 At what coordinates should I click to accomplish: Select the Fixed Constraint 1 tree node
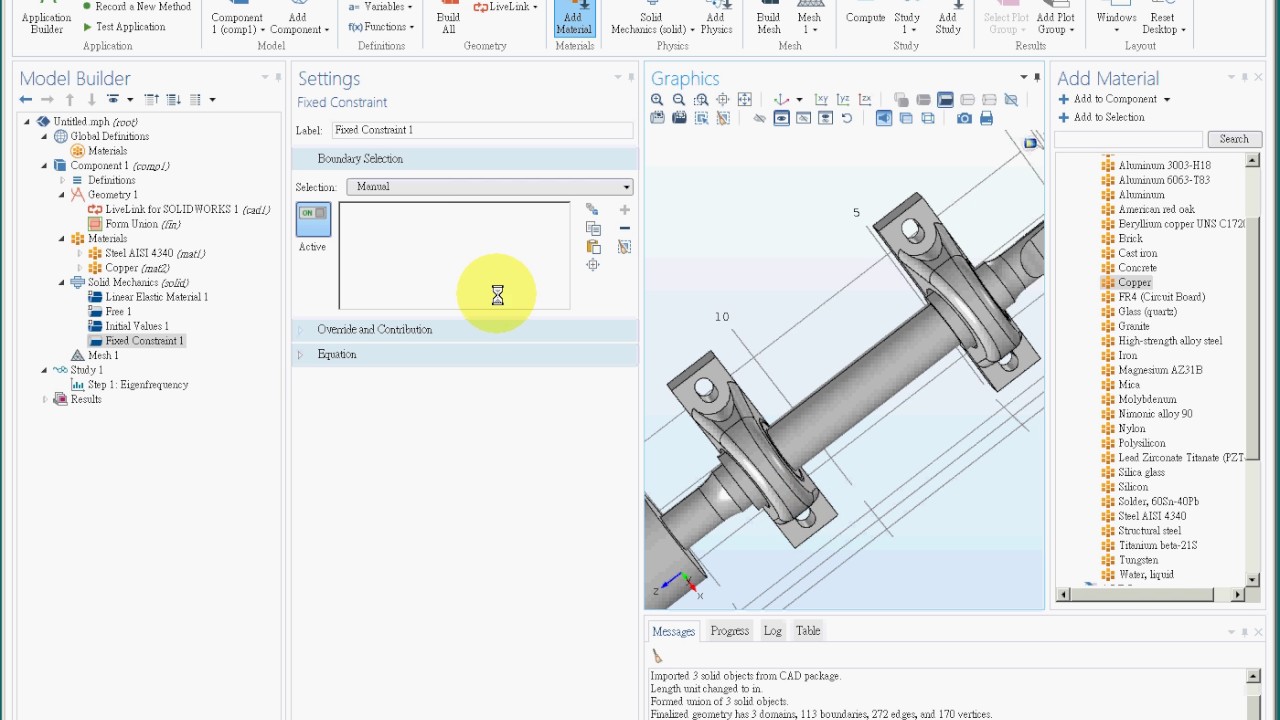click(136, 341)
